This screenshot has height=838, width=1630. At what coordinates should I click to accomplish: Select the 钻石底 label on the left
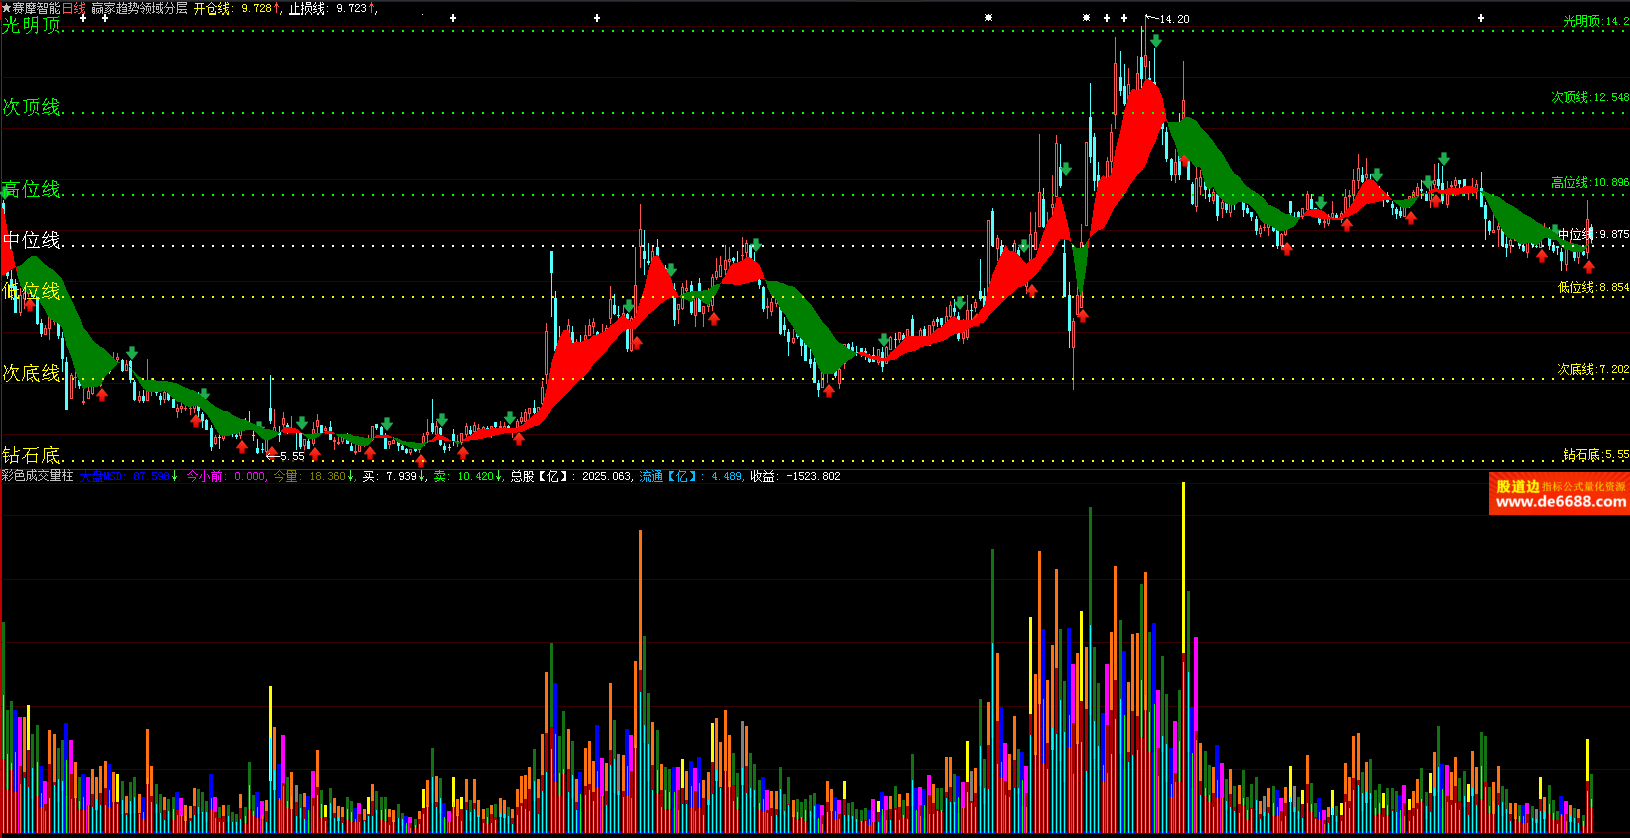click(x=32, y=455)
